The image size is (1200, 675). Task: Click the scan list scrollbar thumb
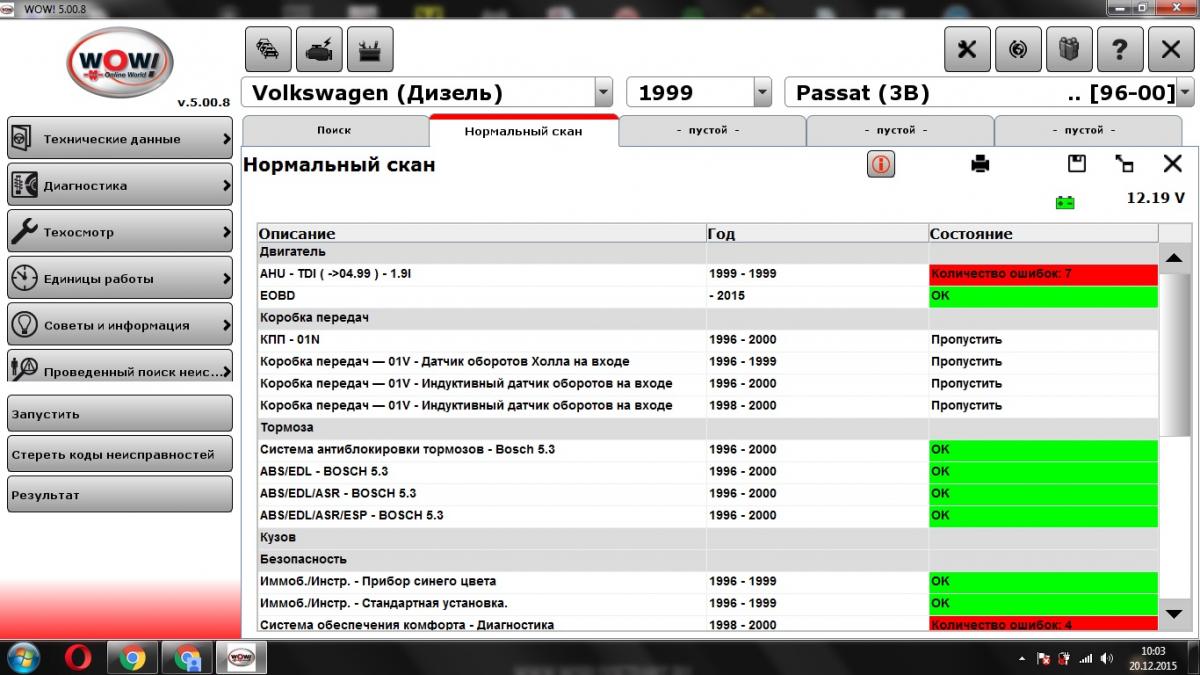tap(1175, 354)
